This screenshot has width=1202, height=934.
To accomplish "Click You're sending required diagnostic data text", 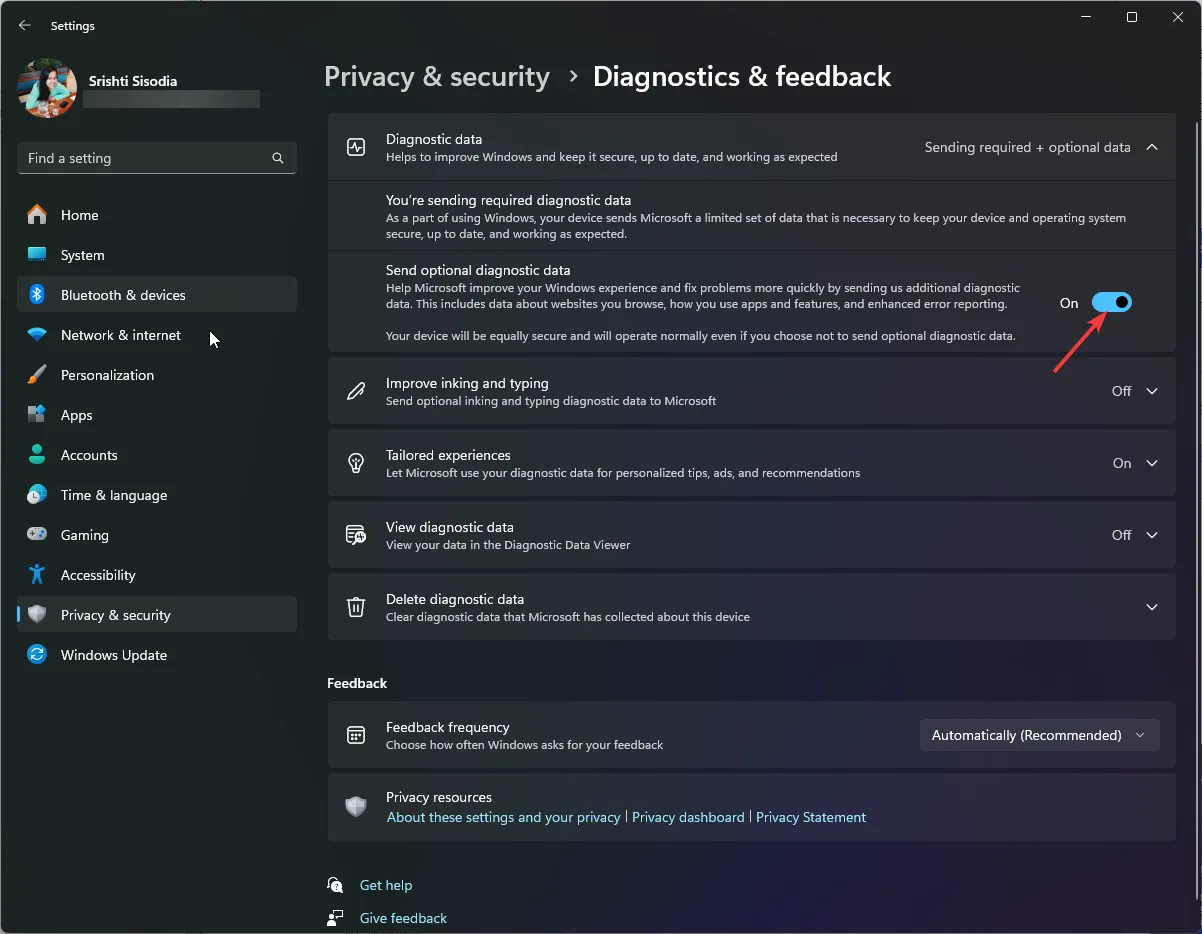I will click(508, 200).
